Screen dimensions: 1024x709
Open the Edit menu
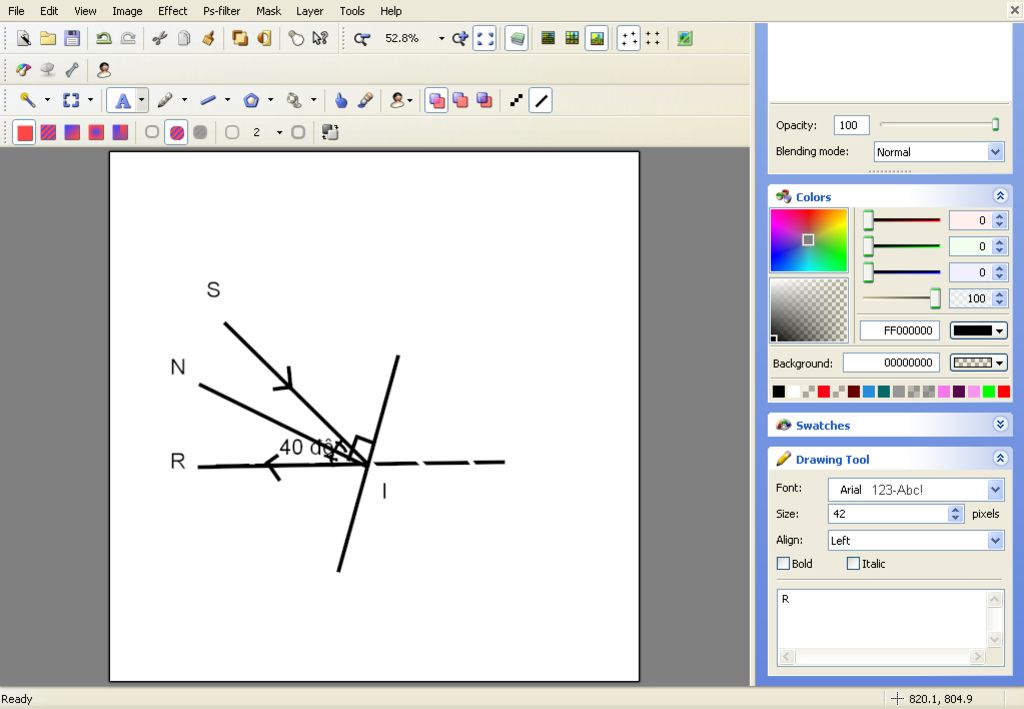point(49,11)
